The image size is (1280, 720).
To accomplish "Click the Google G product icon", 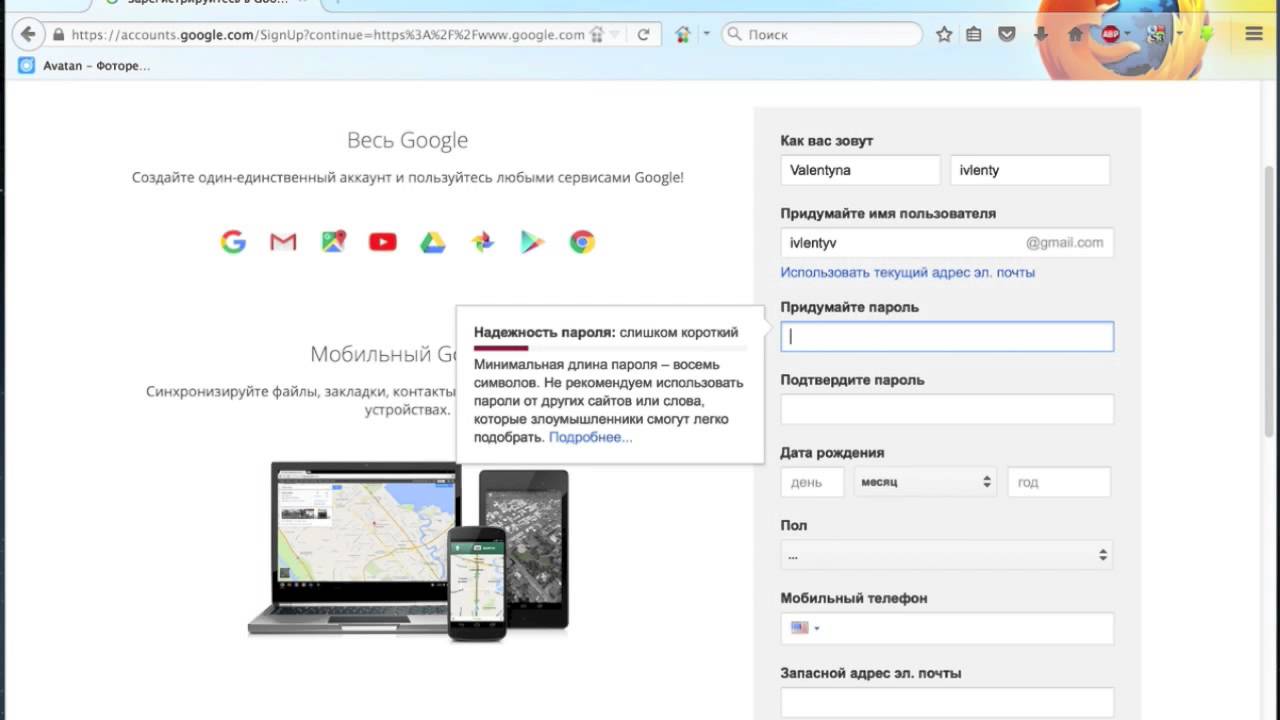I will [233, 242].
